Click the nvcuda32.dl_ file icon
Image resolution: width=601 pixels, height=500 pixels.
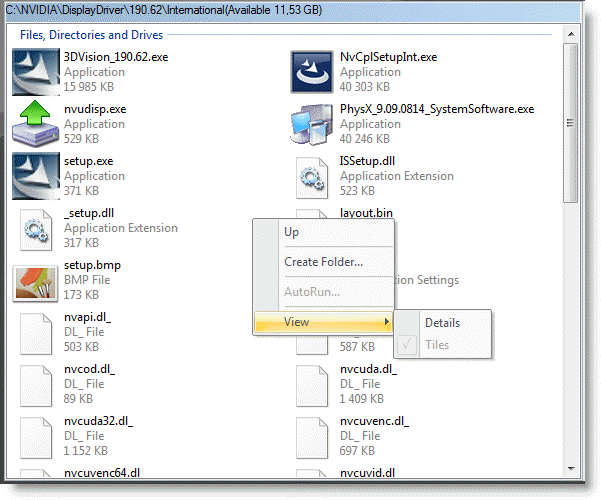click(36, 438)
